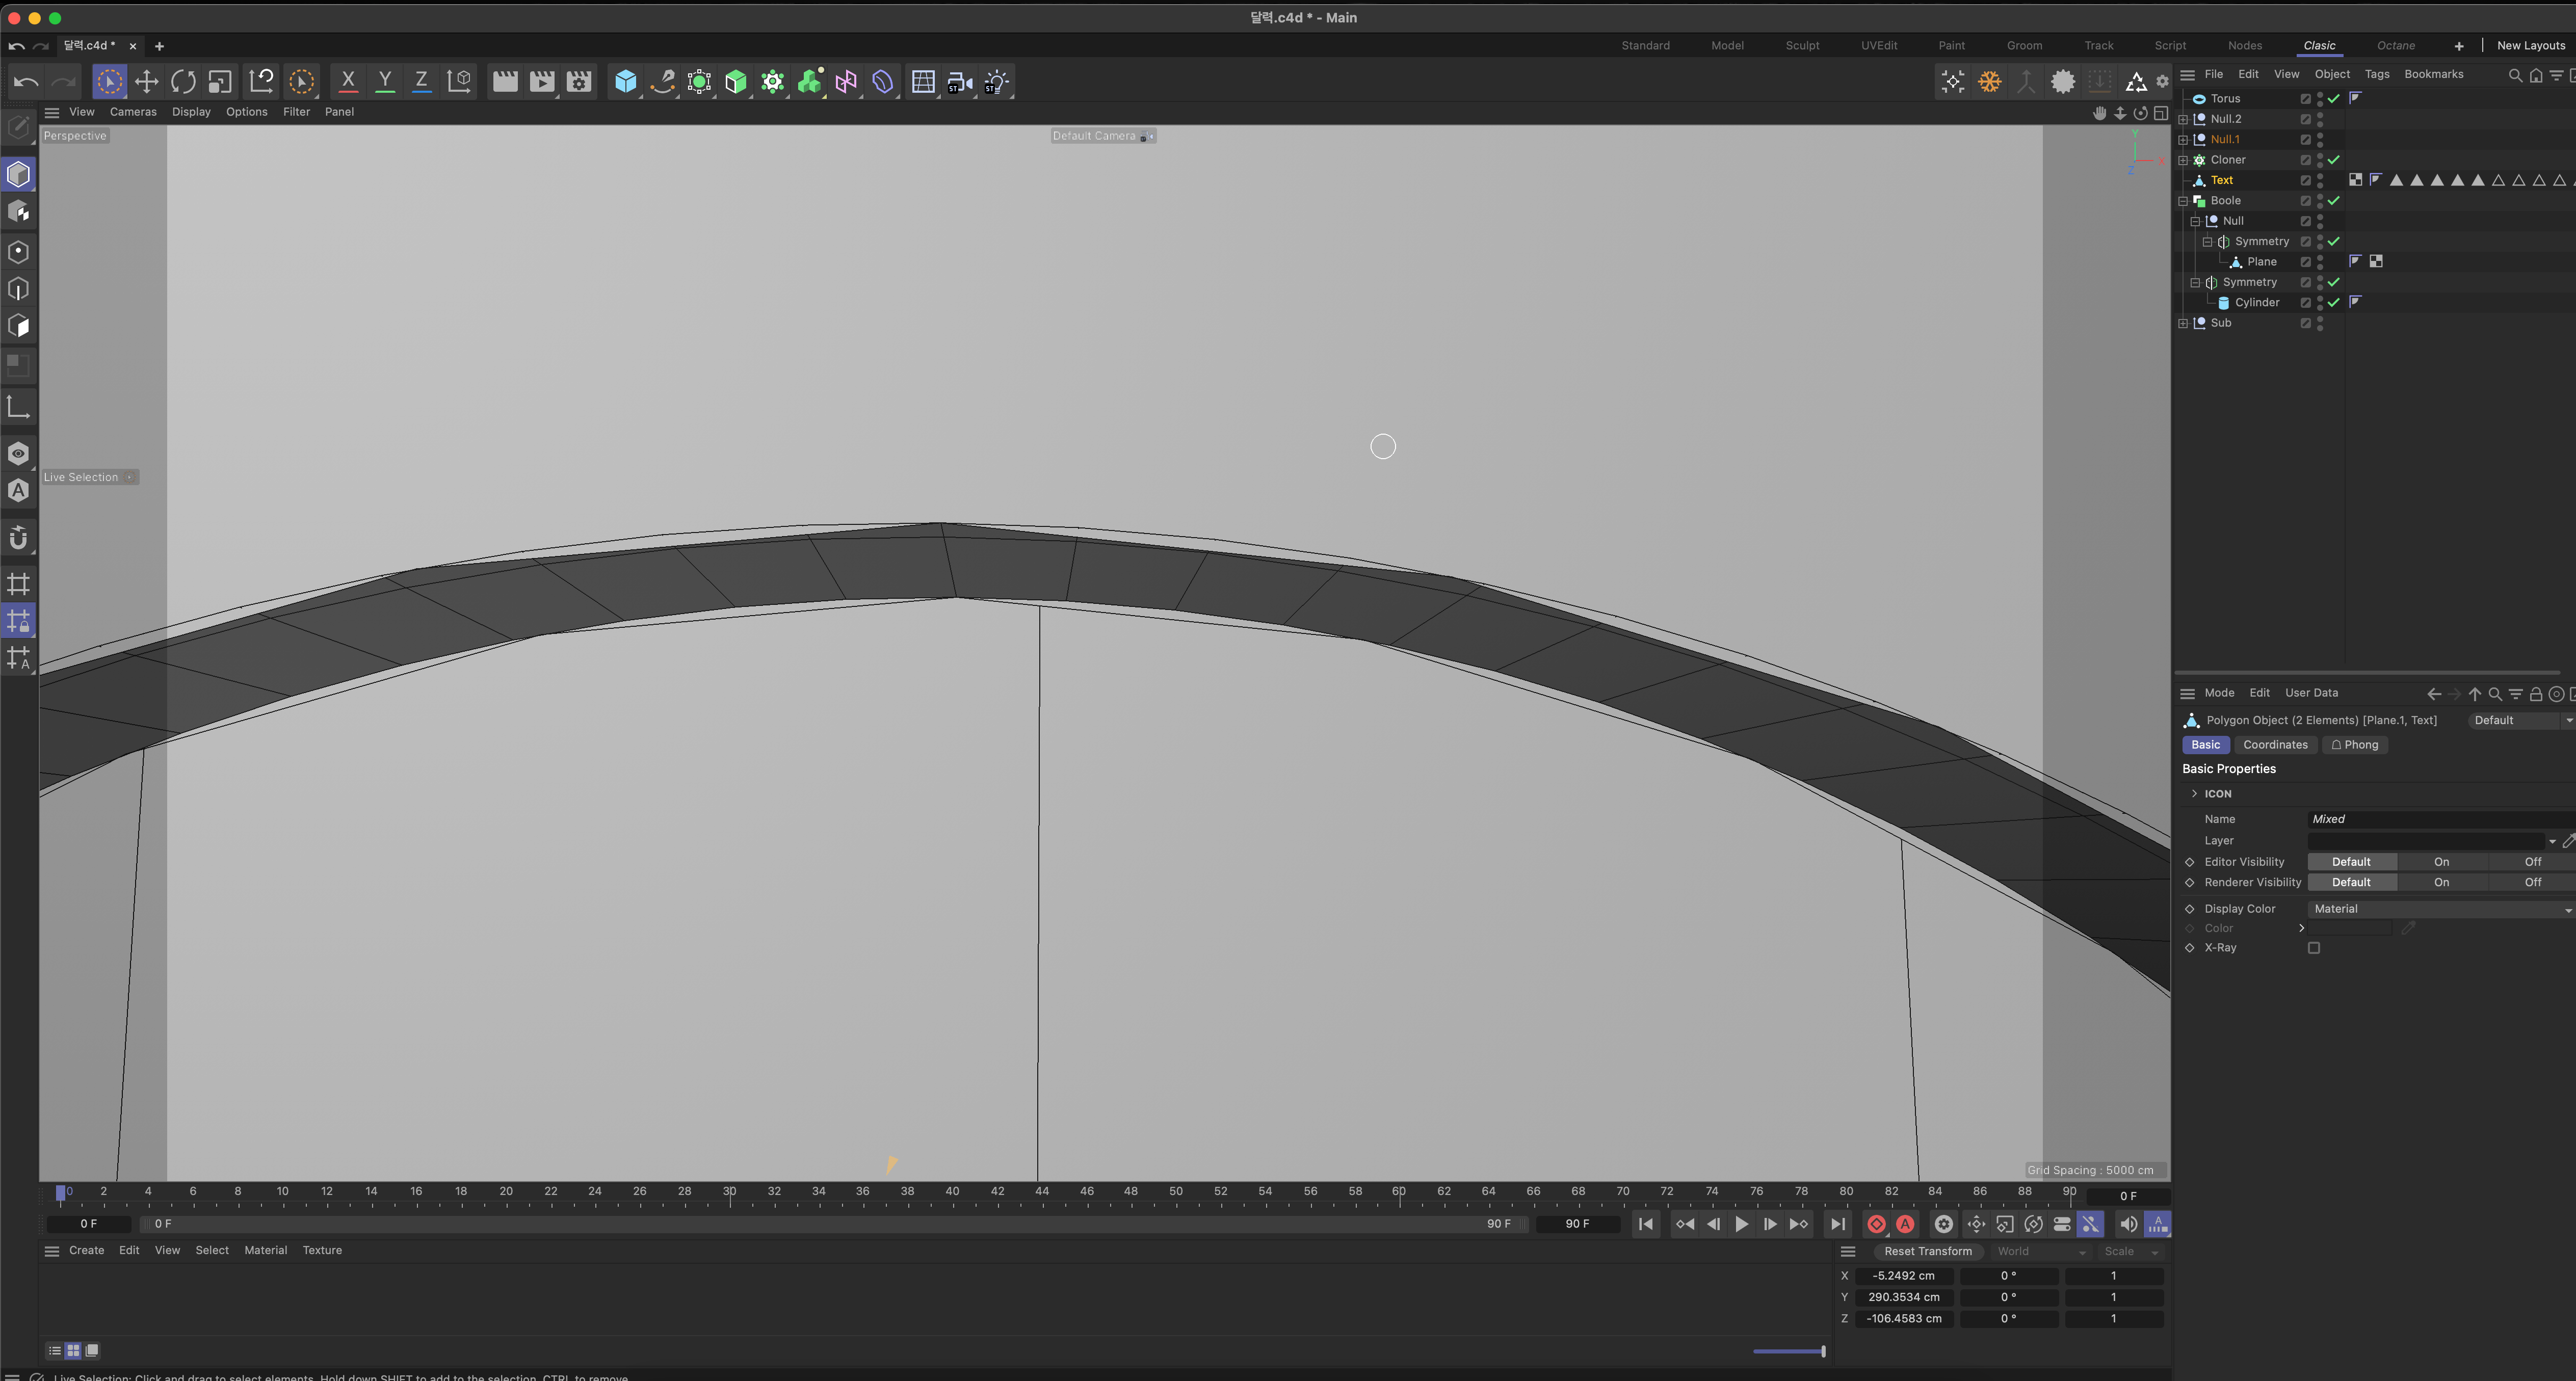Select the Move tool in toolbar
Screen dimensions: 2576x1381
(147, 82)
